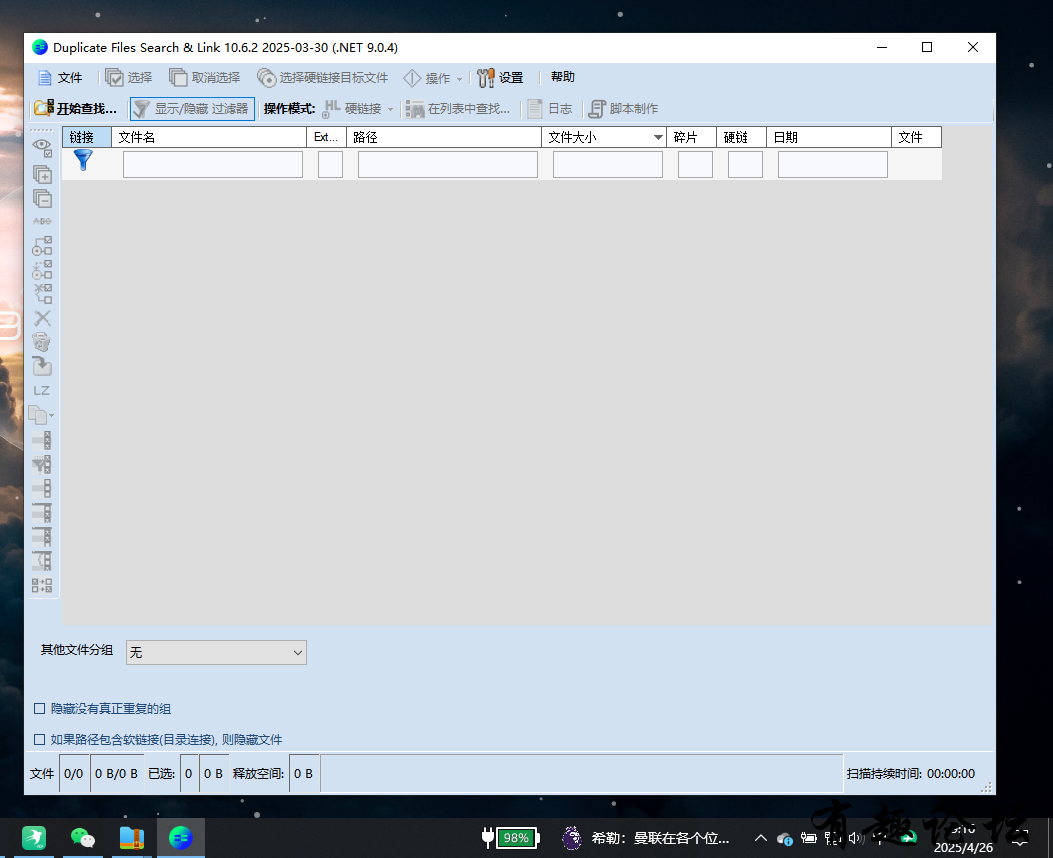1053x858 pixels.
Task: Open the 其他文件分组 dropdown showing 无
Action: click(x=216, y=653)
